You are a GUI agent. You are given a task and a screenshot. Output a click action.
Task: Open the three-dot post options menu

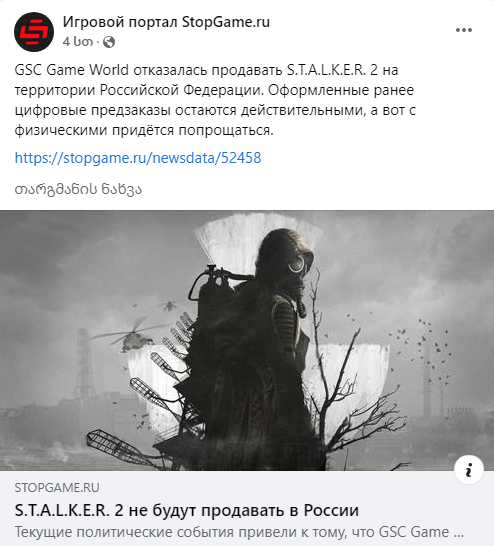coord(464,30)
